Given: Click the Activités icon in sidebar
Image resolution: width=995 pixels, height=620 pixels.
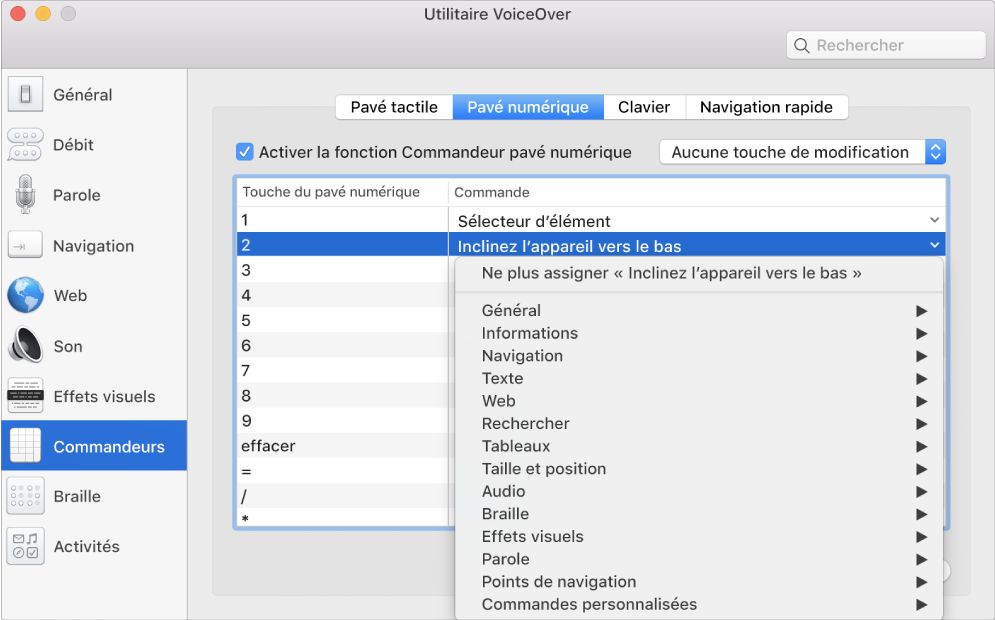Looking at the screenshot, I should pos(25,546).
